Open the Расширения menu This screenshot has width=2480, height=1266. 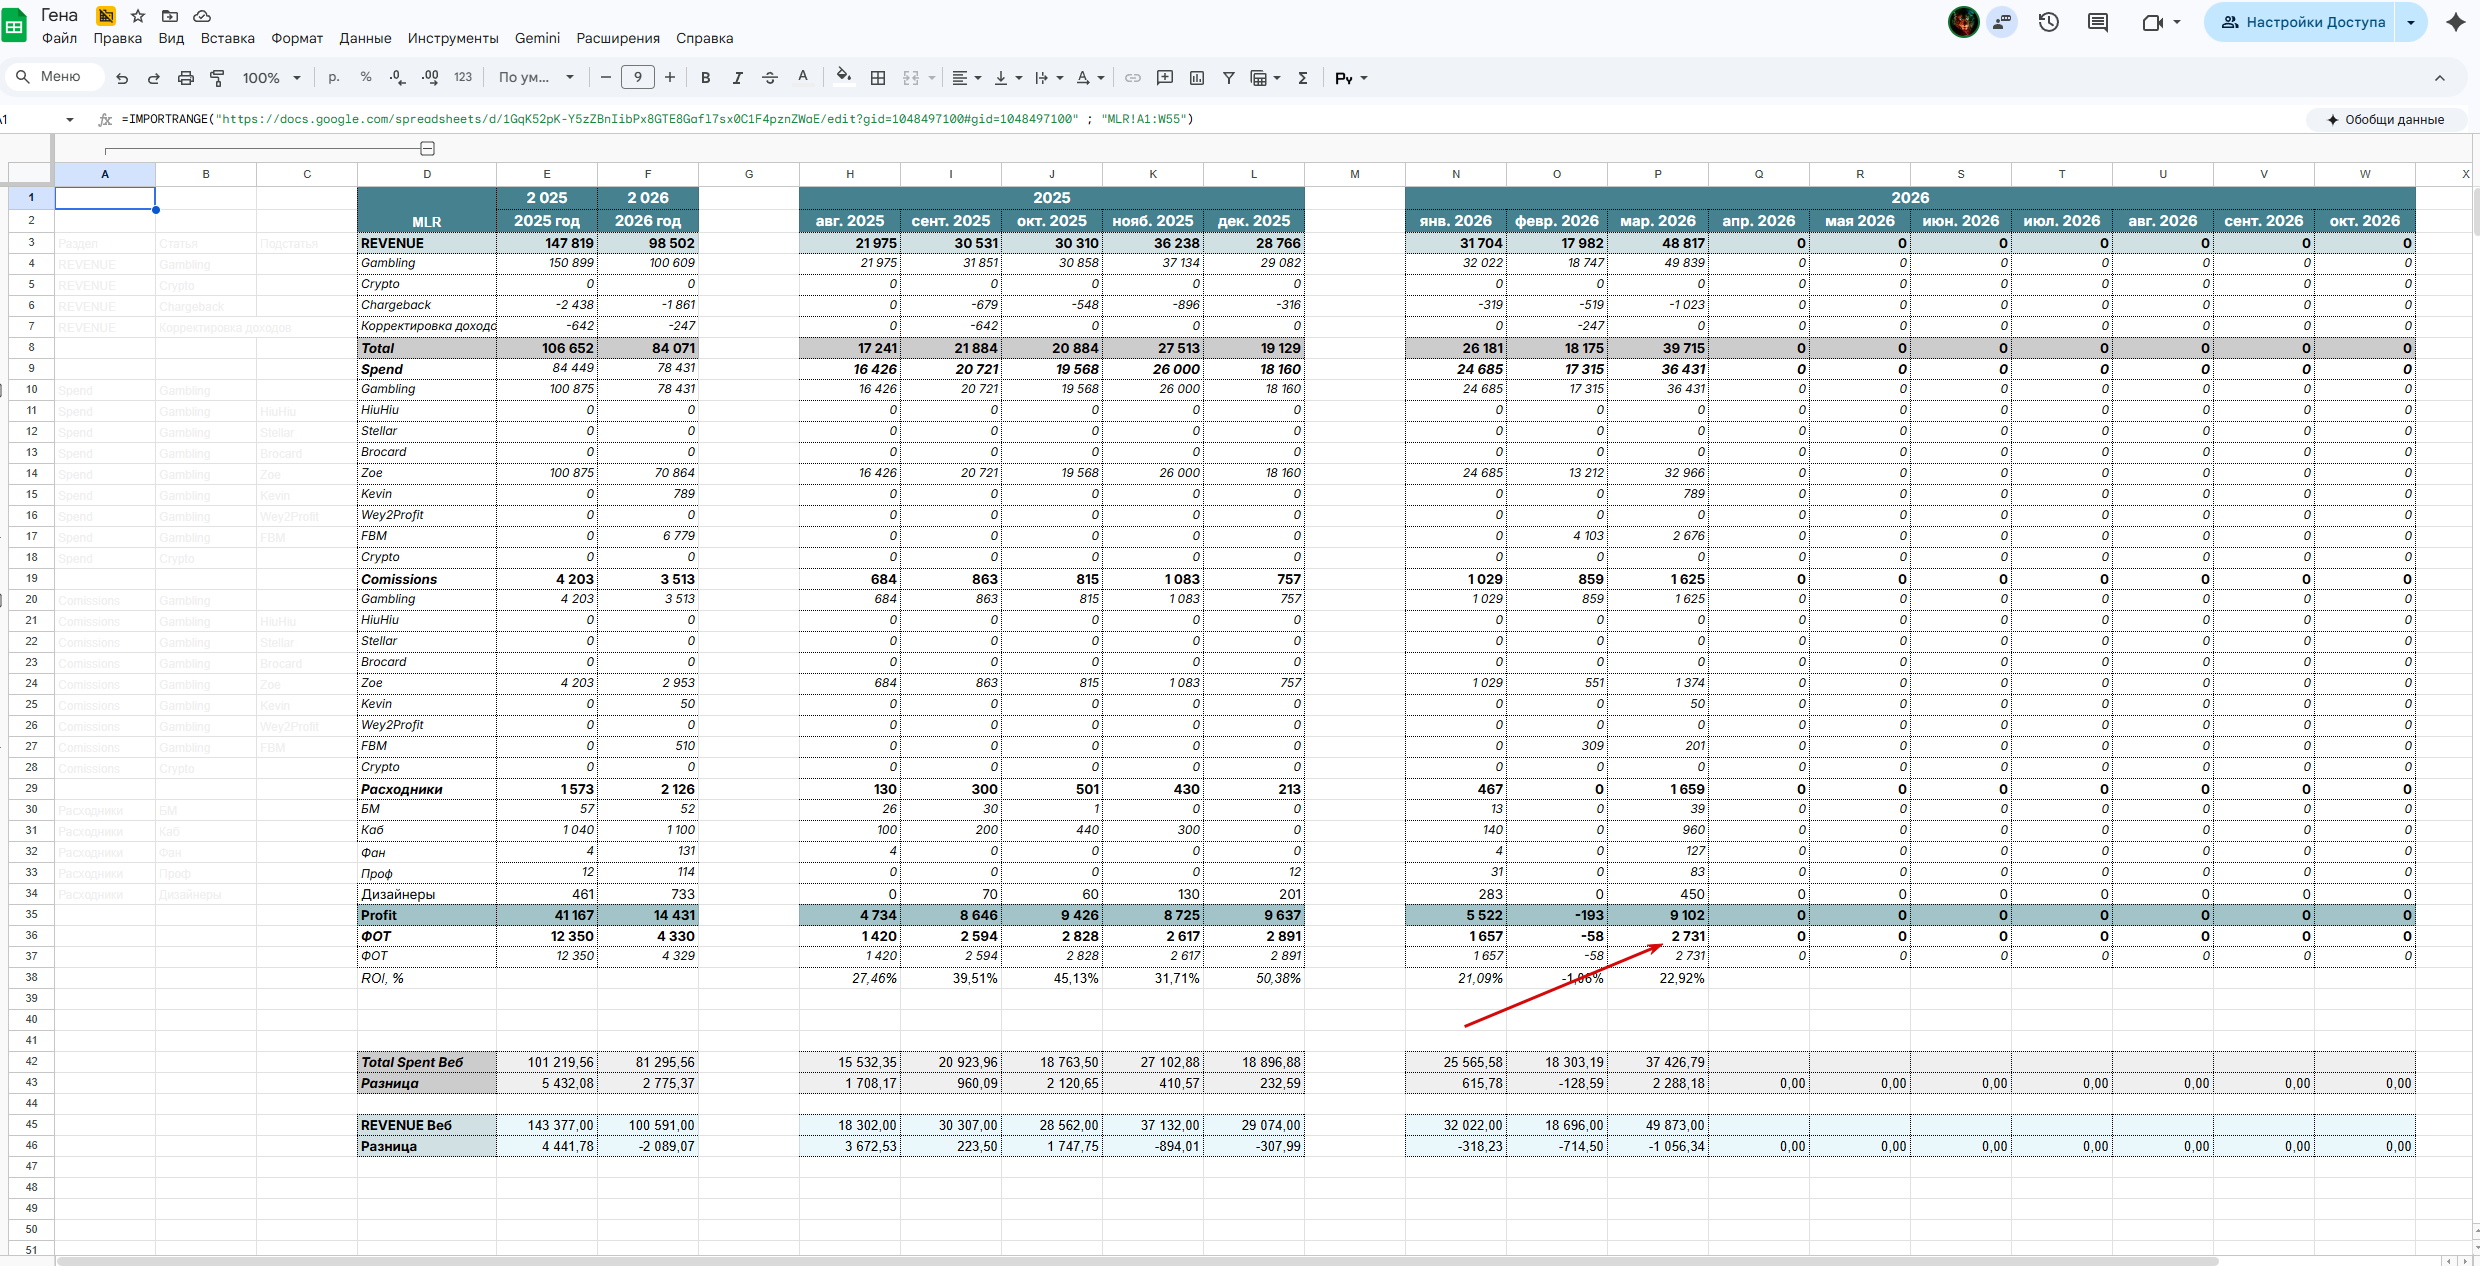click(617, 38)
